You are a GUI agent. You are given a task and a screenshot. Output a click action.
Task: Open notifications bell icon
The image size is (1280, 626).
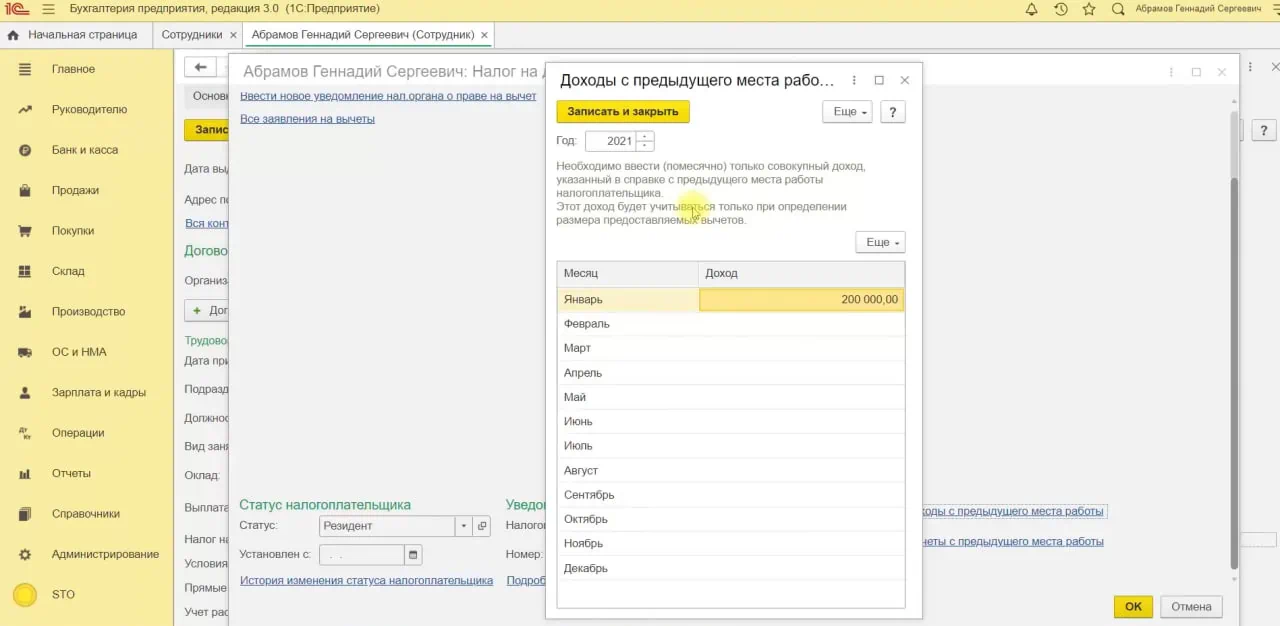pyautogui.click(x=1032, y=9)
